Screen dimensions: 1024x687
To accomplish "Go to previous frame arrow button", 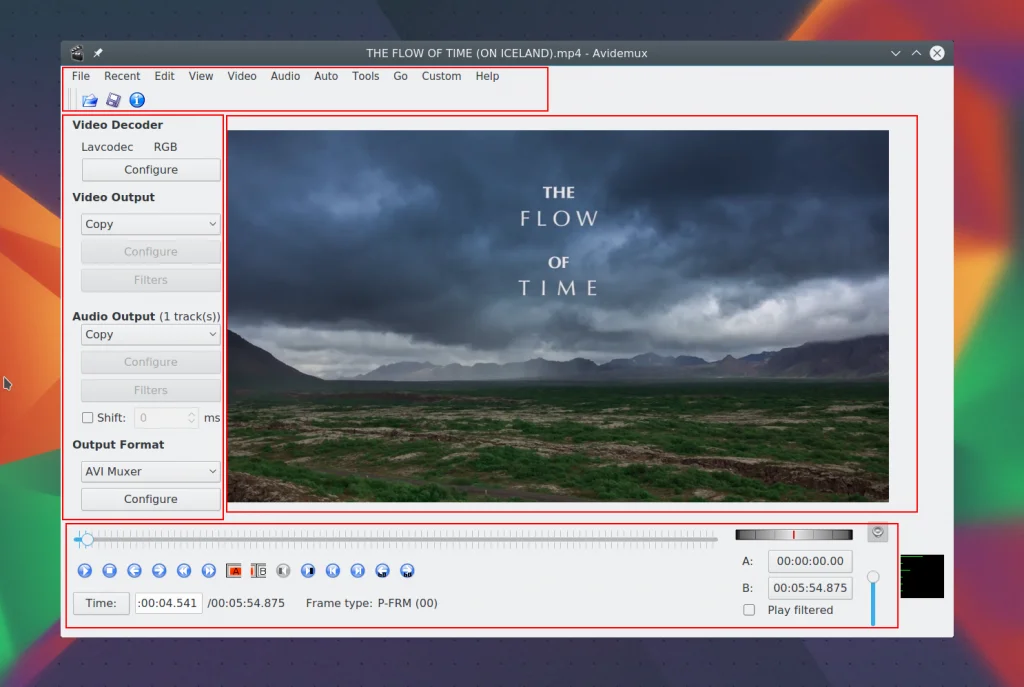I will pos(134,571).
